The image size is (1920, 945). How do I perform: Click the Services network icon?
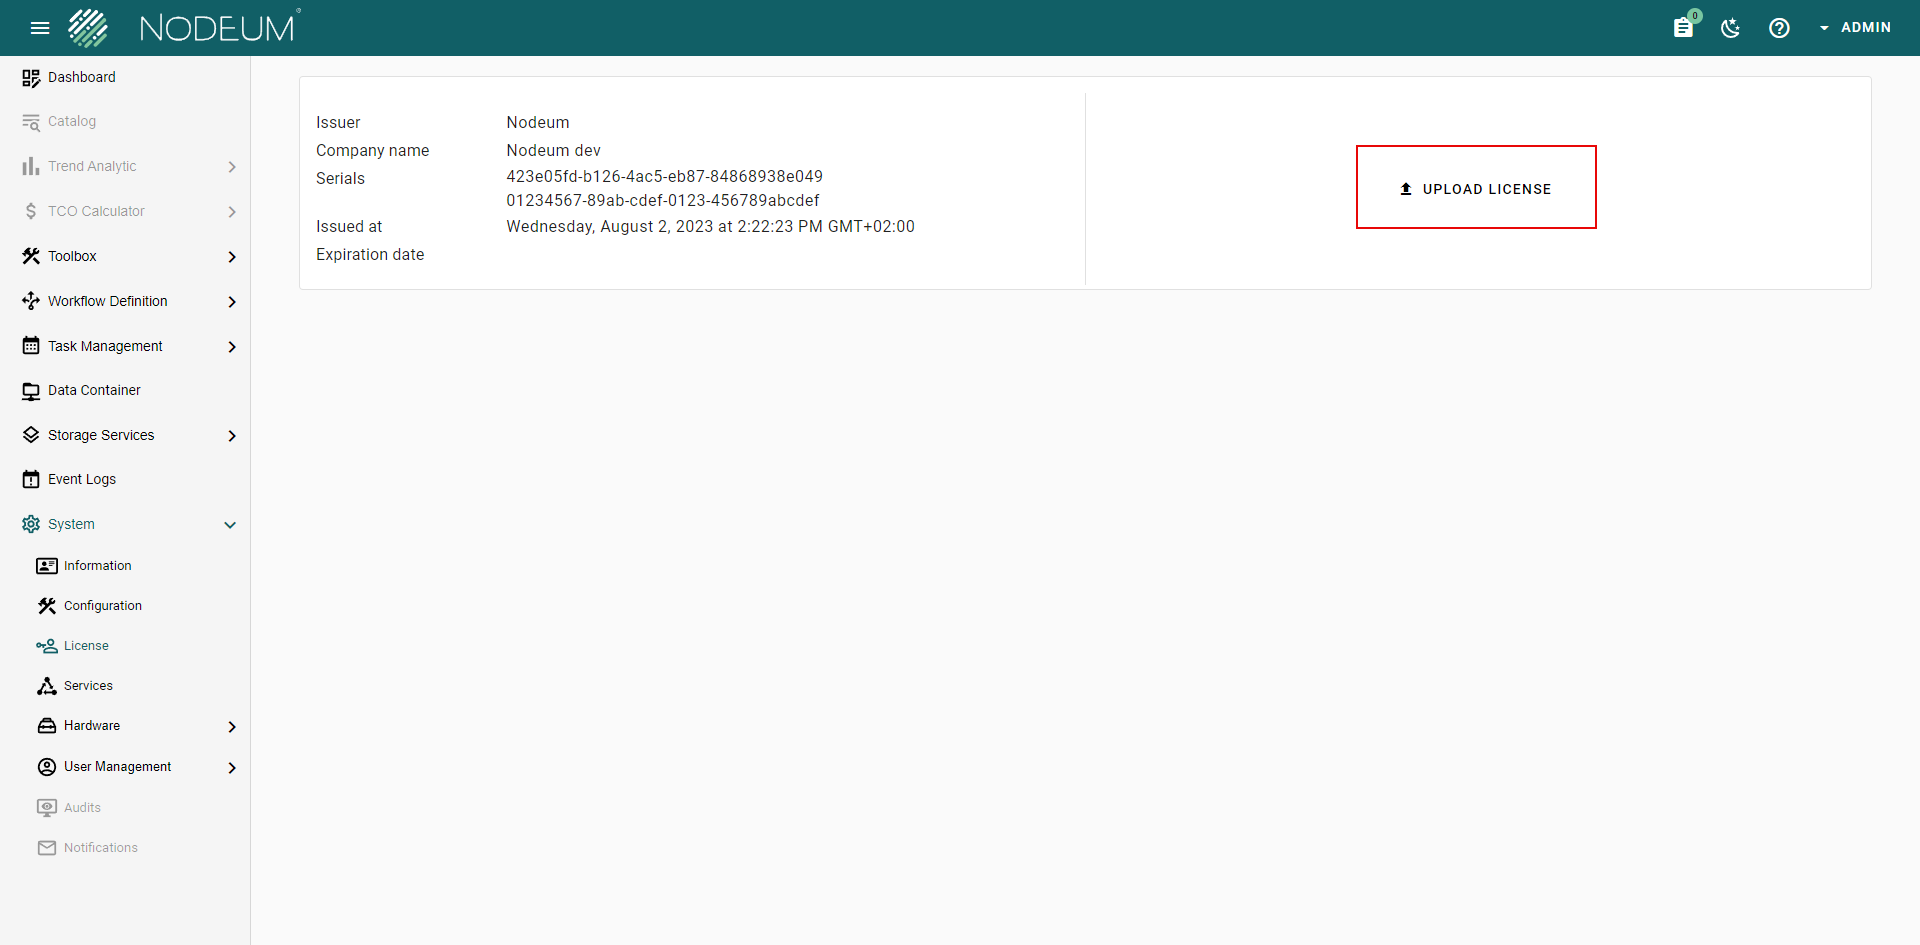point(47,686)
